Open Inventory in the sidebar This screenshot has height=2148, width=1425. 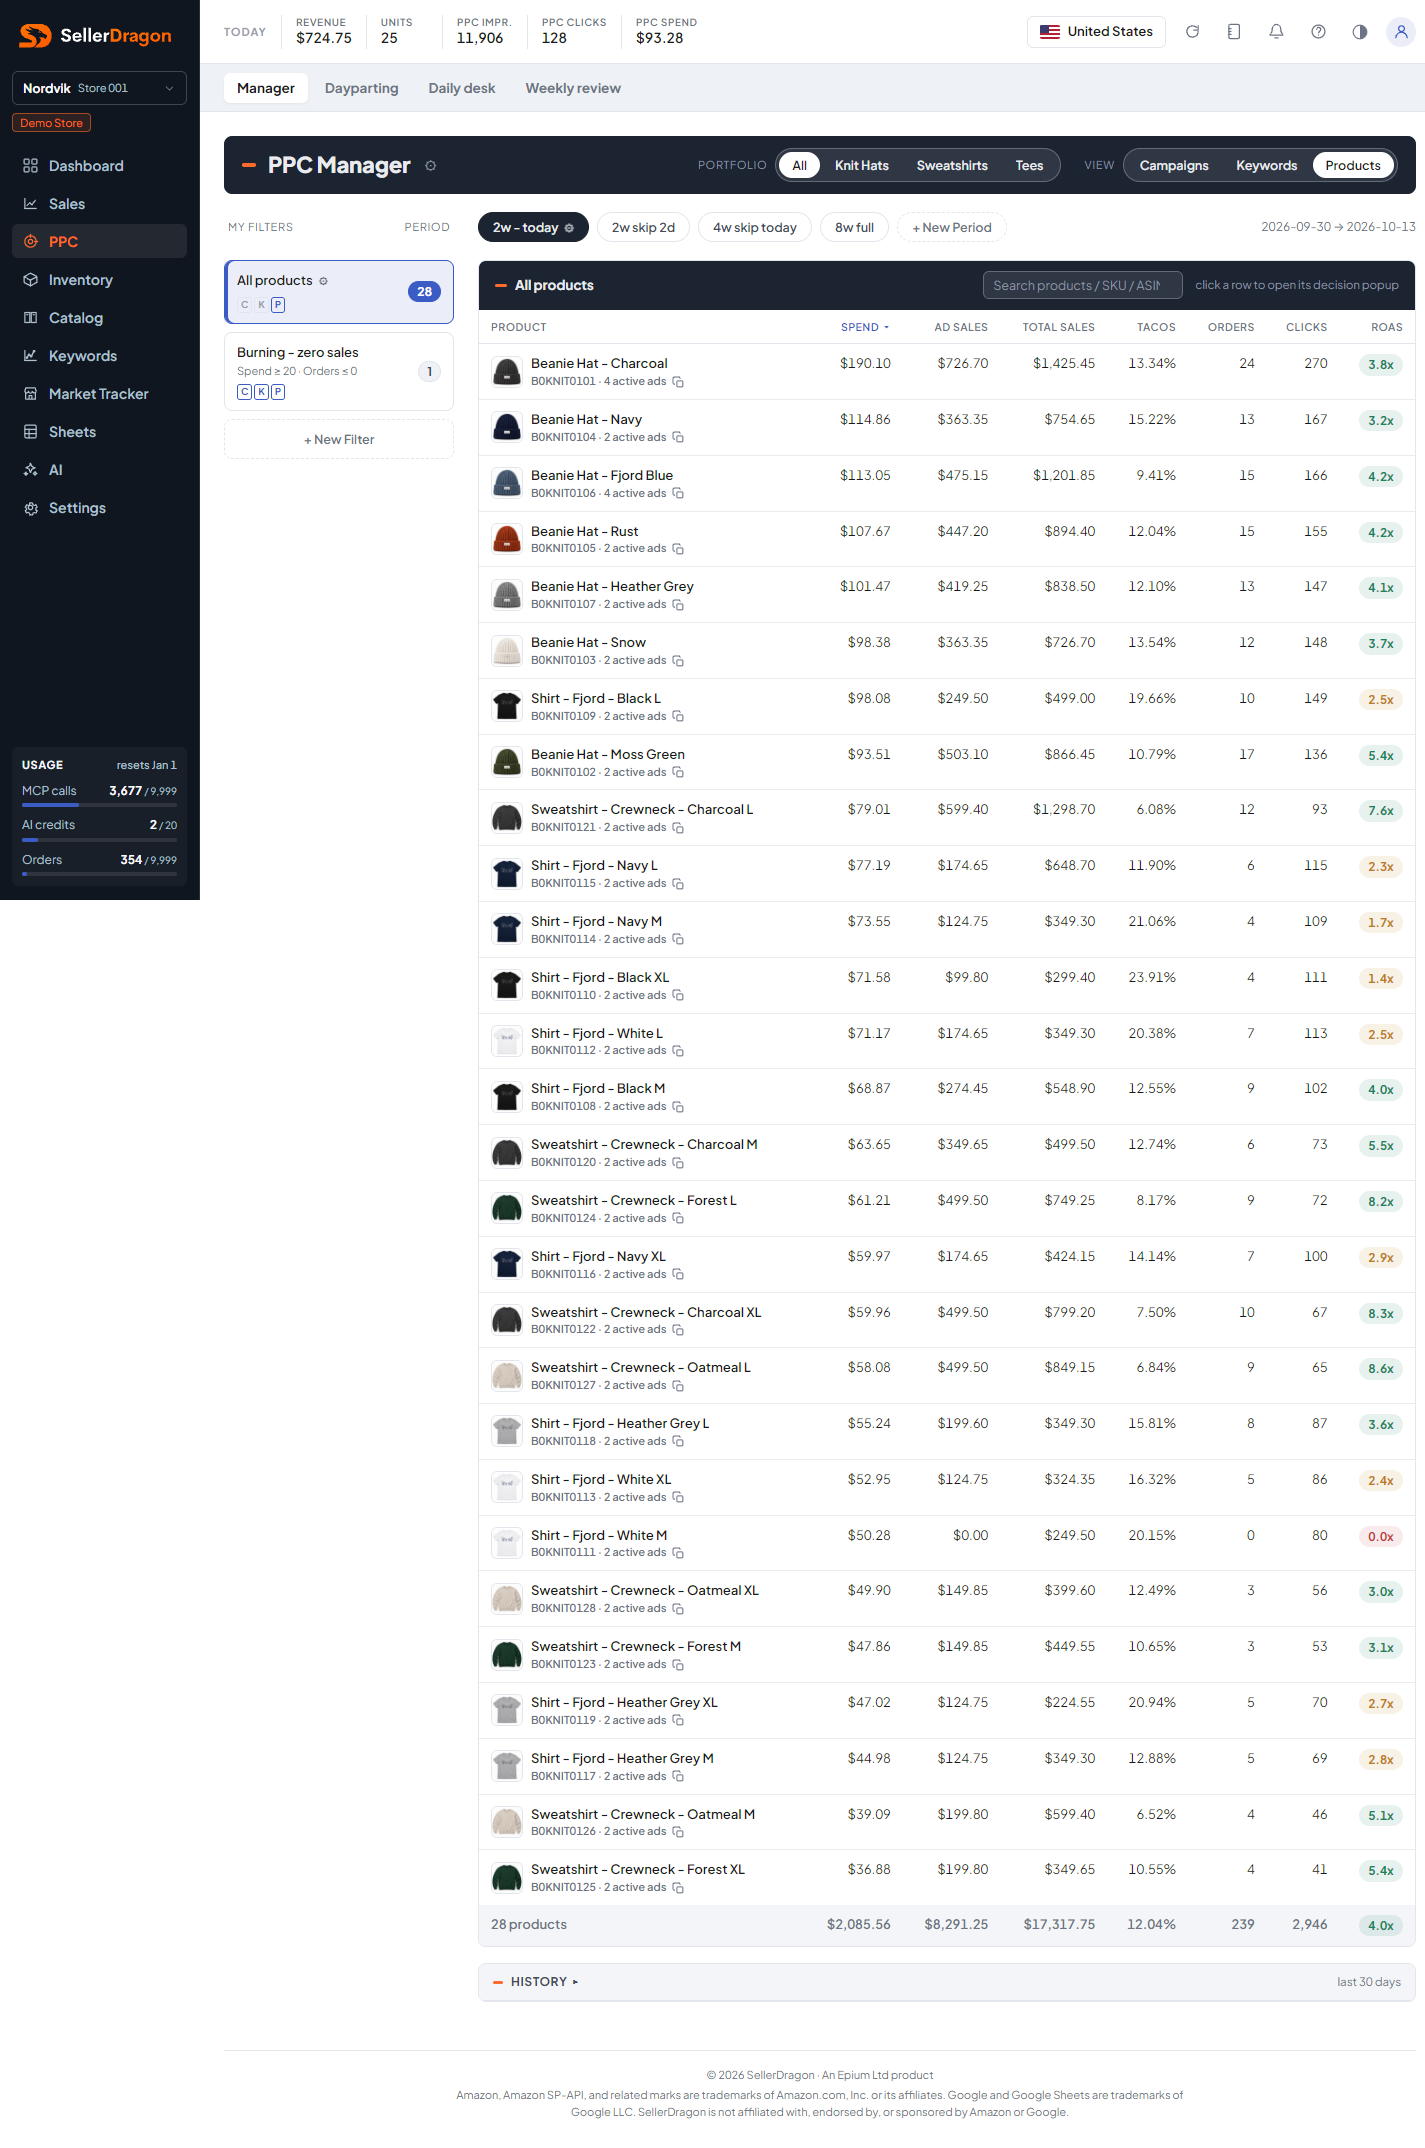pyautogui.click(x=99, y=280)
